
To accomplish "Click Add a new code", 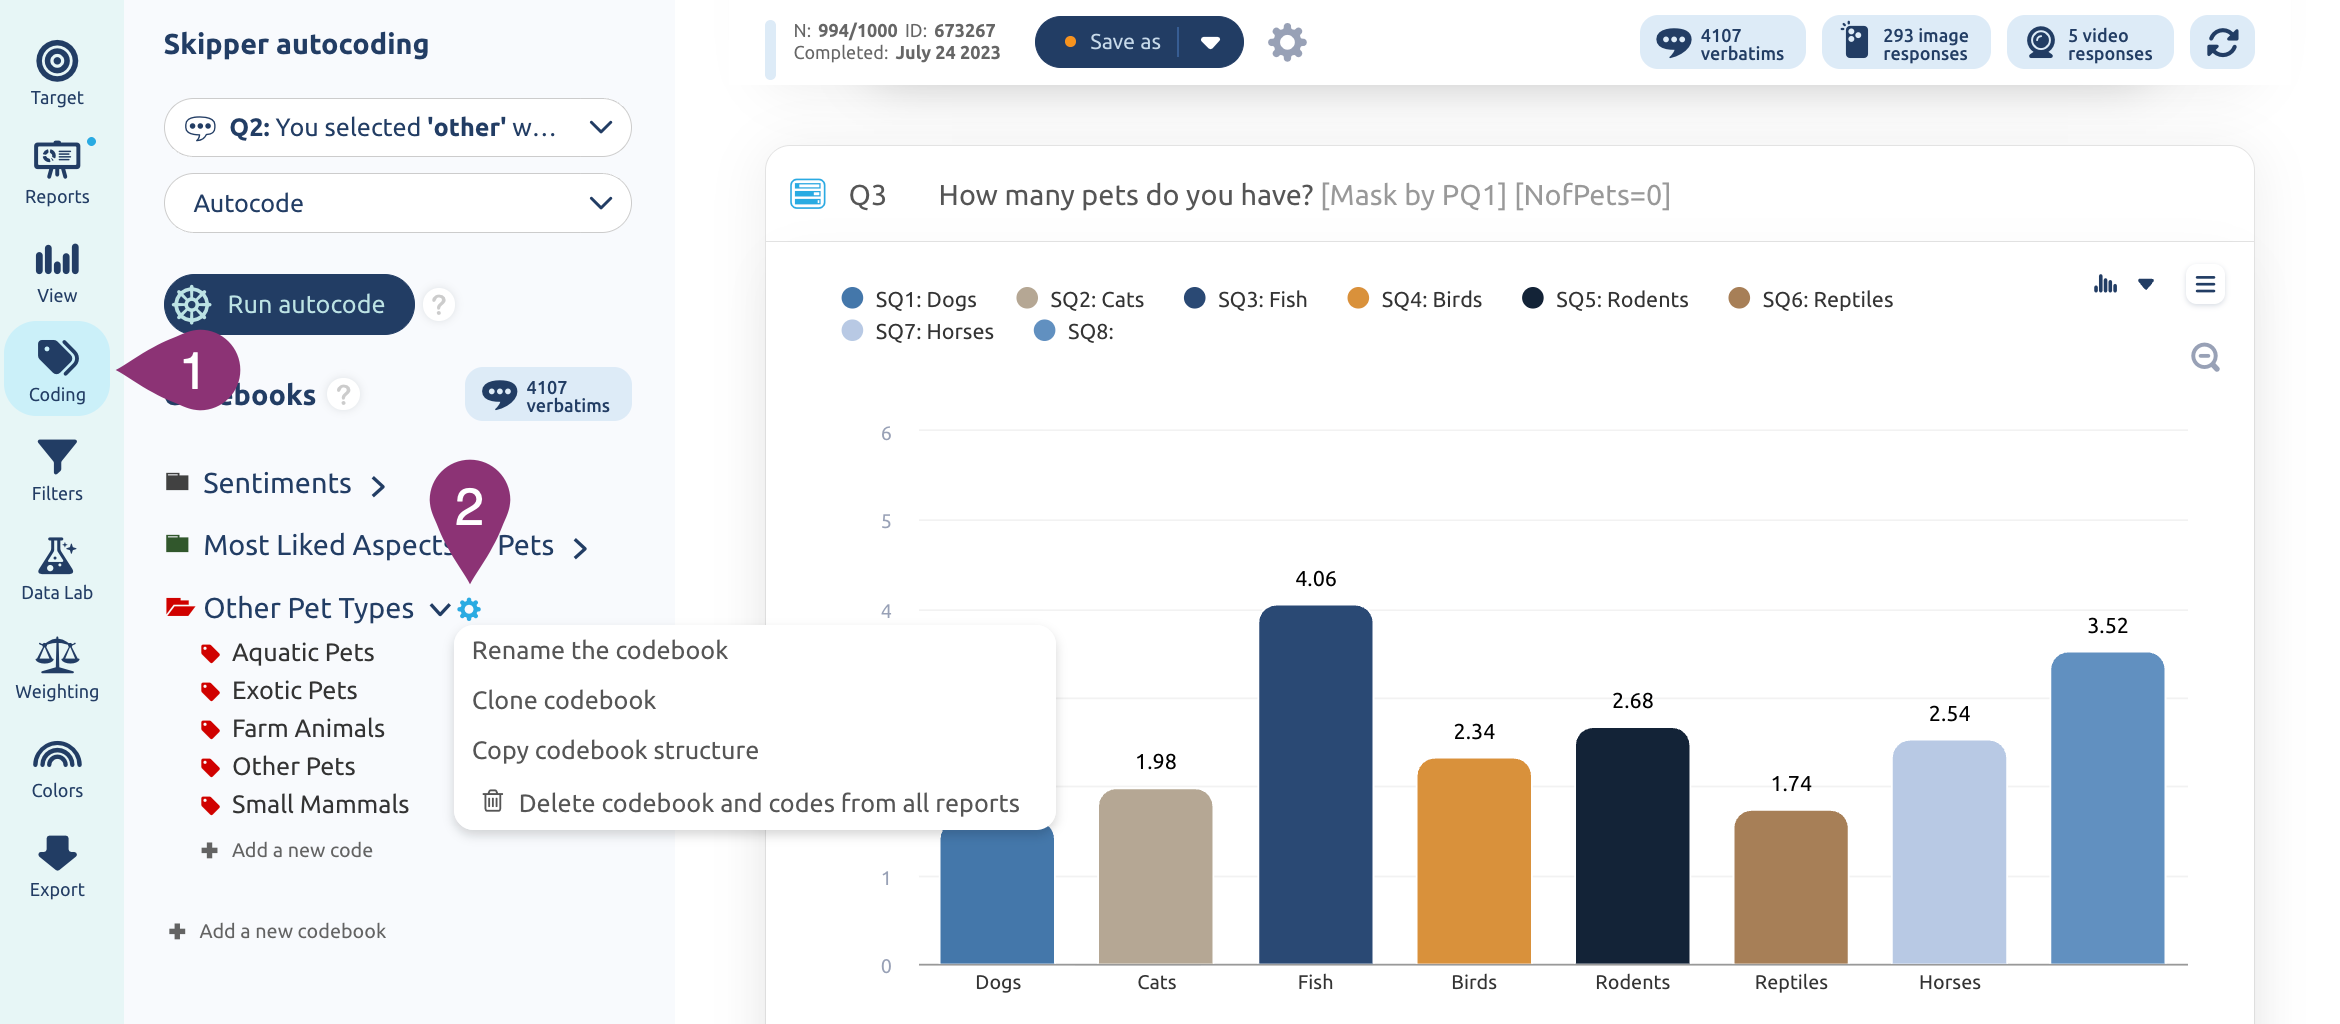I will pos(287,850).
